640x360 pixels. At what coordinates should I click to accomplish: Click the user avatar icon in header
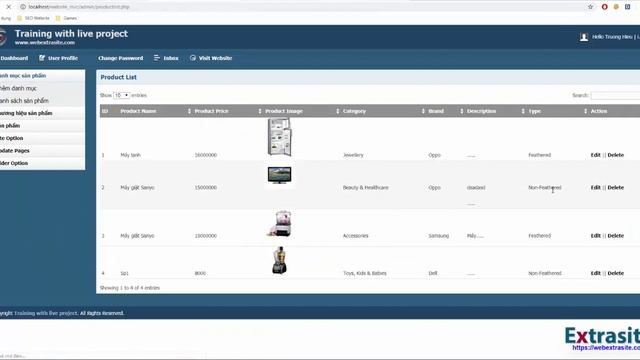point(584,37)
